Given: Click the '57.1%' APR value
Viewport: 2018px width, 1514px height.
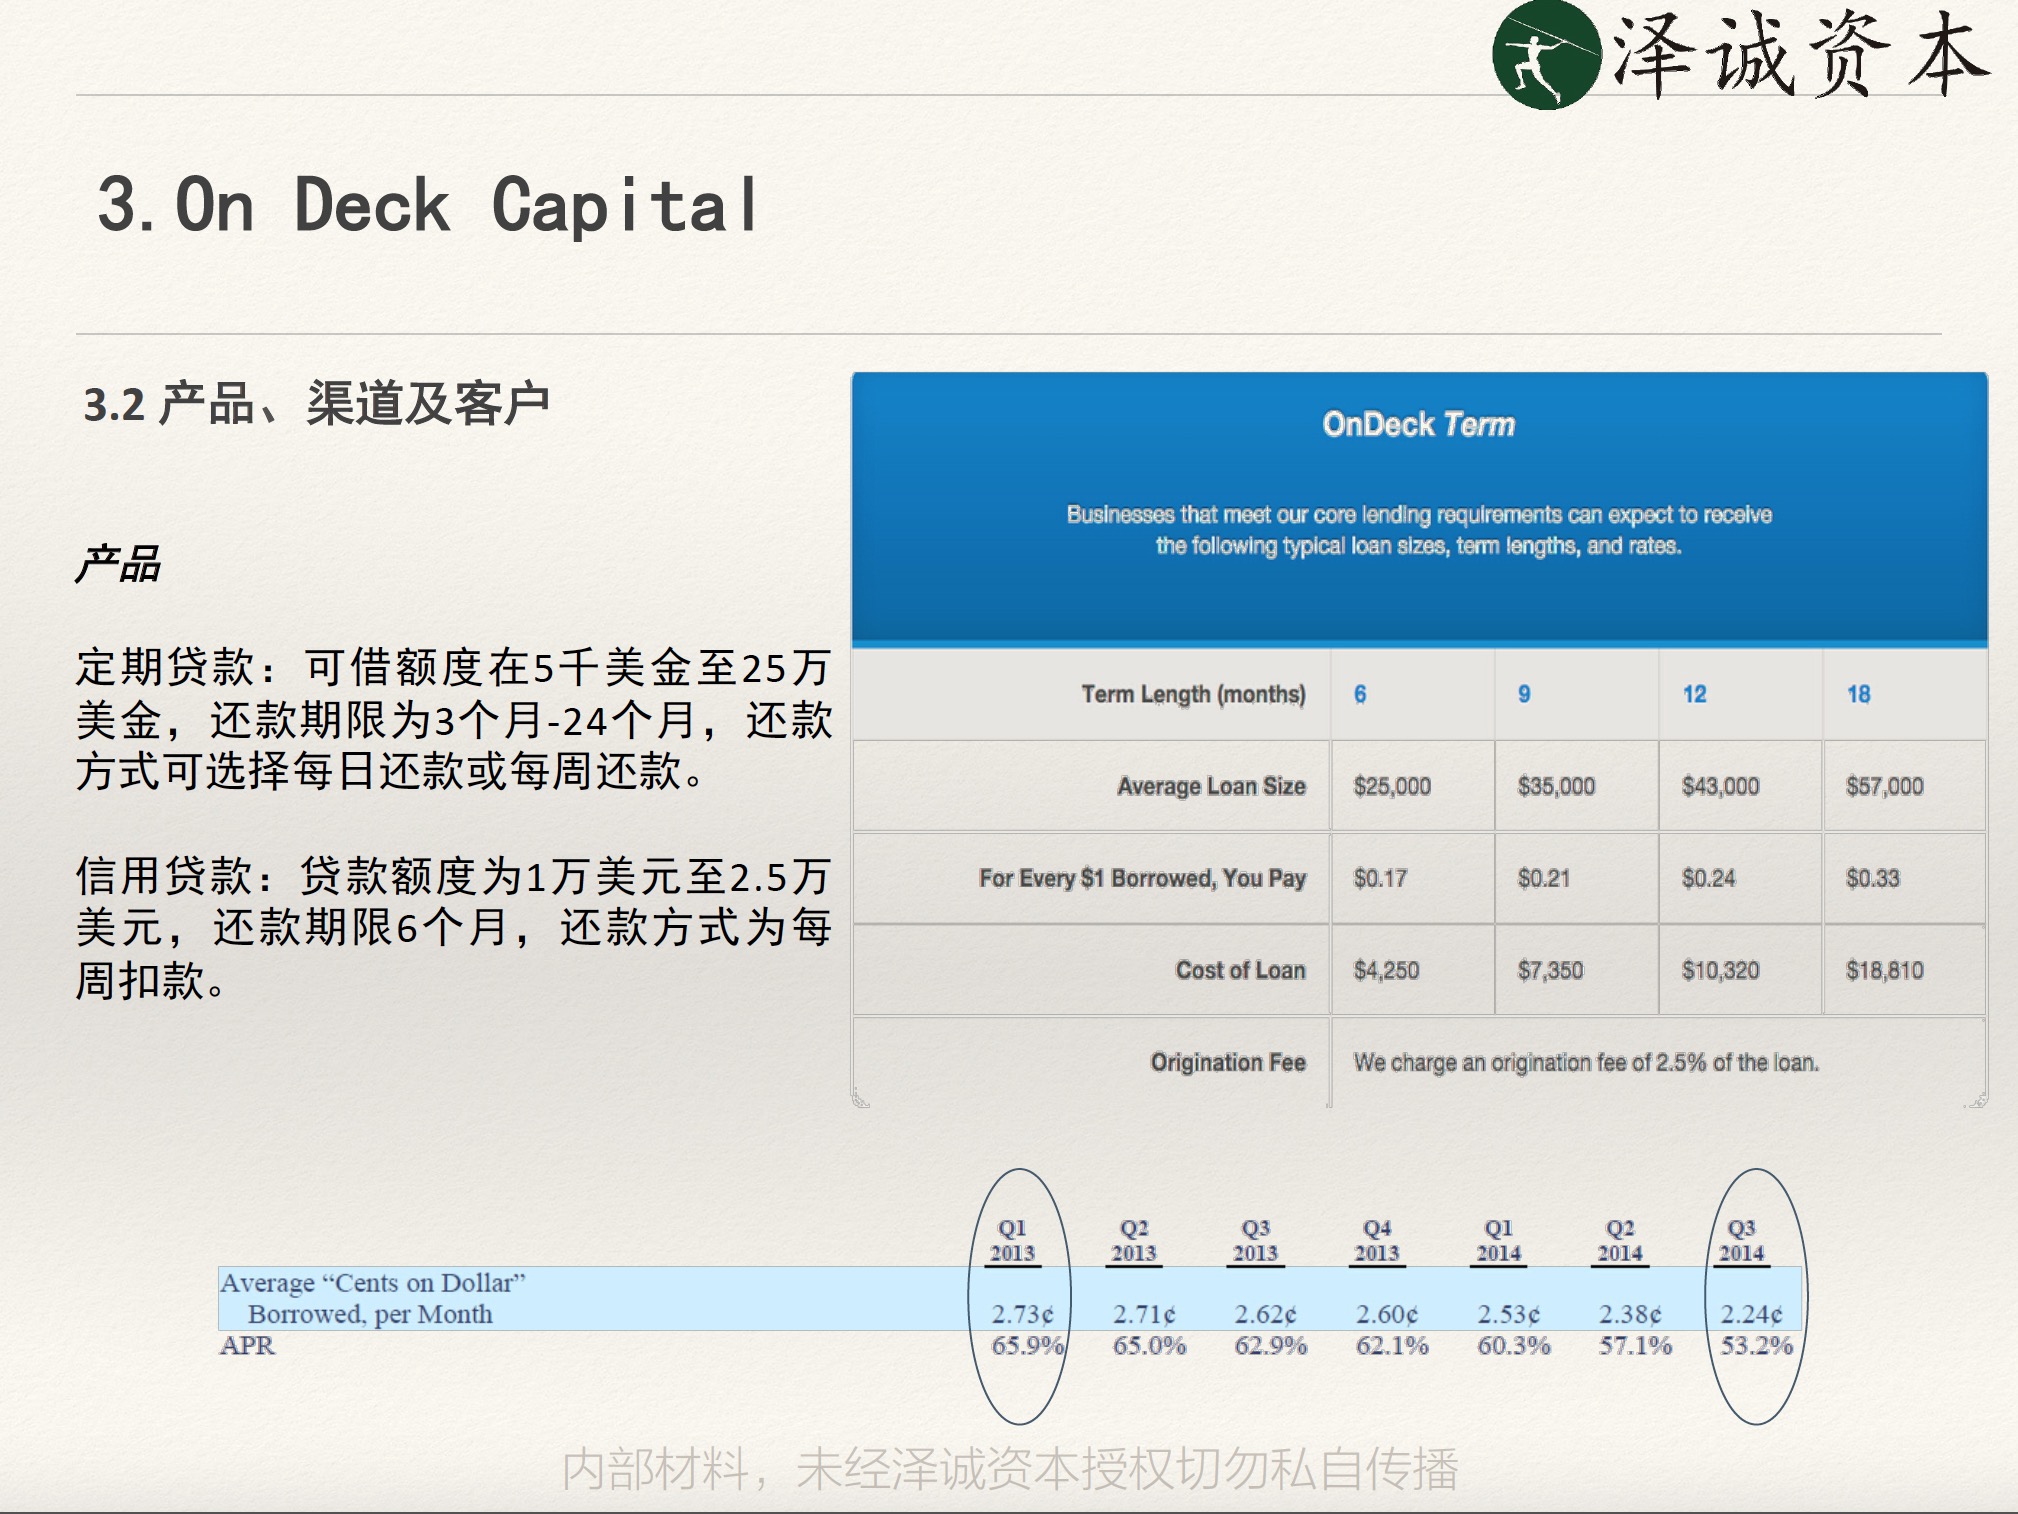Looking at the screenshot, I should [x=1635, y=1345].
